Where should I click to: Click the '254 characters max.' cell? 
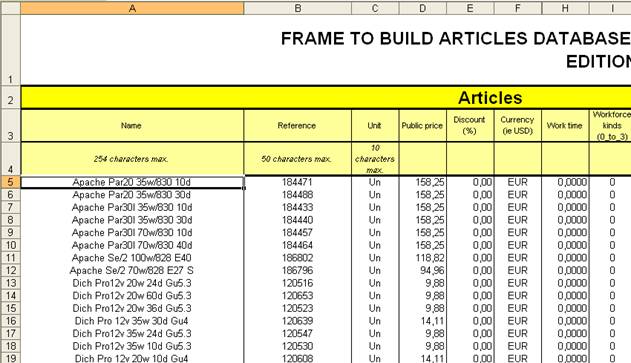click(x=132, y=159)
